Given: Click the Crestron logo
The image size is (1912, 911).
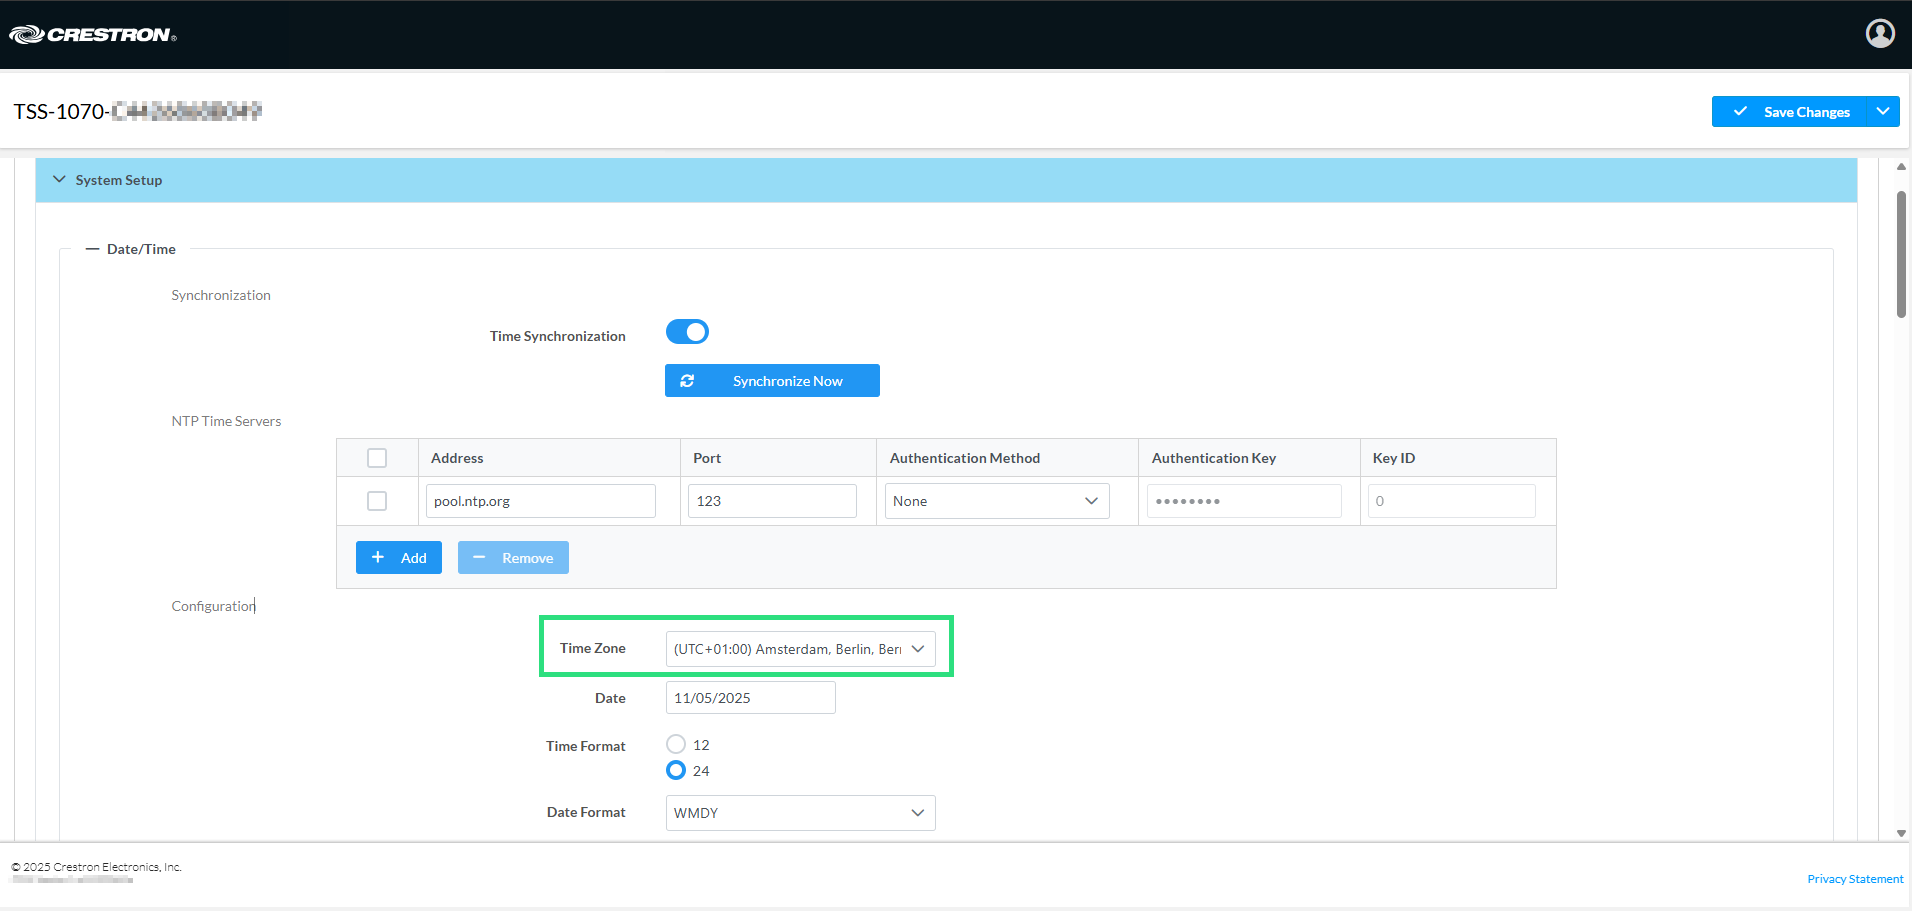Looking at the screenshot, I should point(93,35).
